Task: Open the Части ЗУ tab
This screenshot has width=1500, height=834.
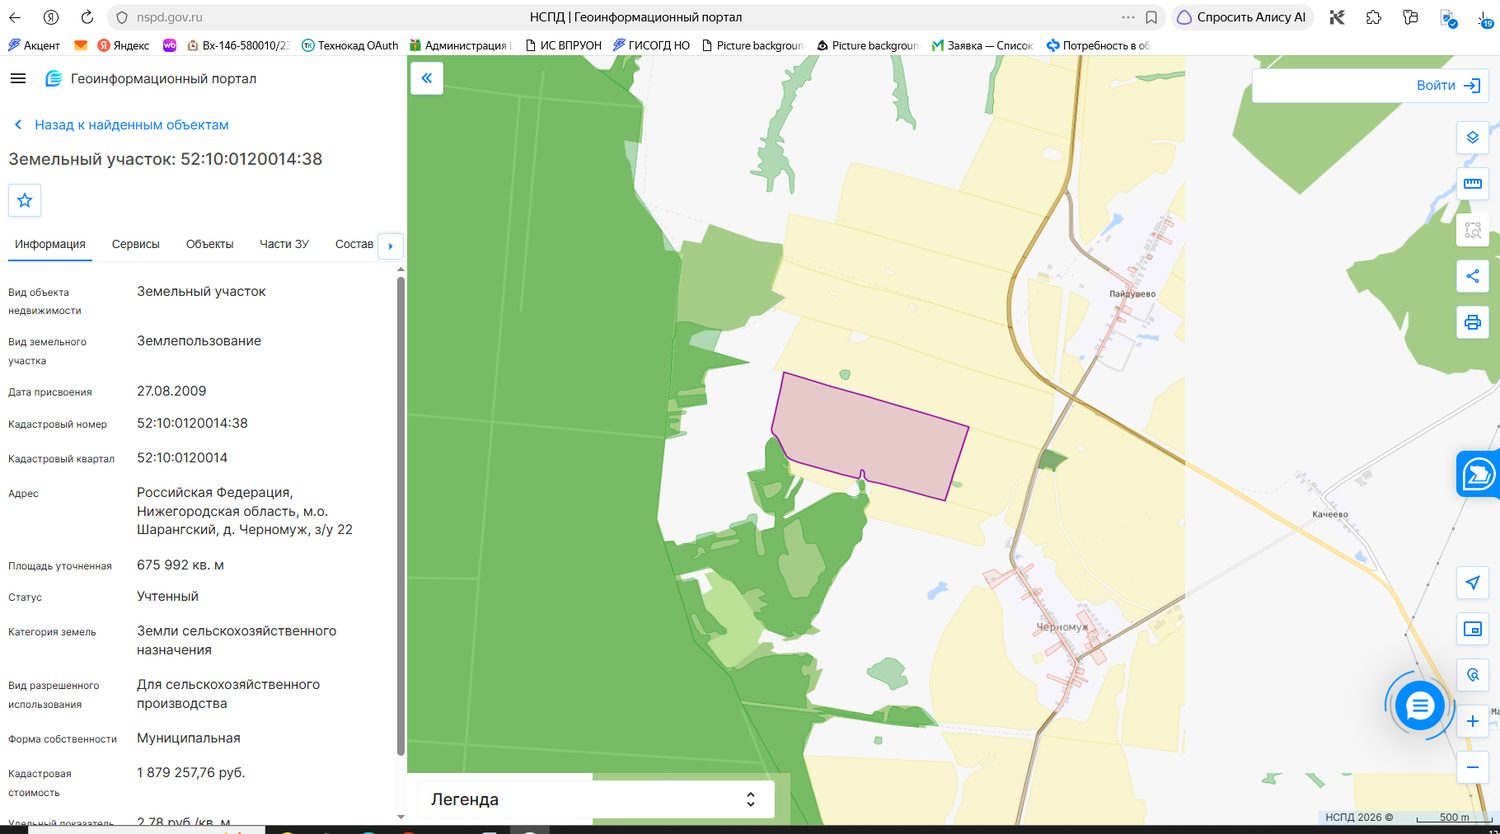Action: tap(284, 244)
